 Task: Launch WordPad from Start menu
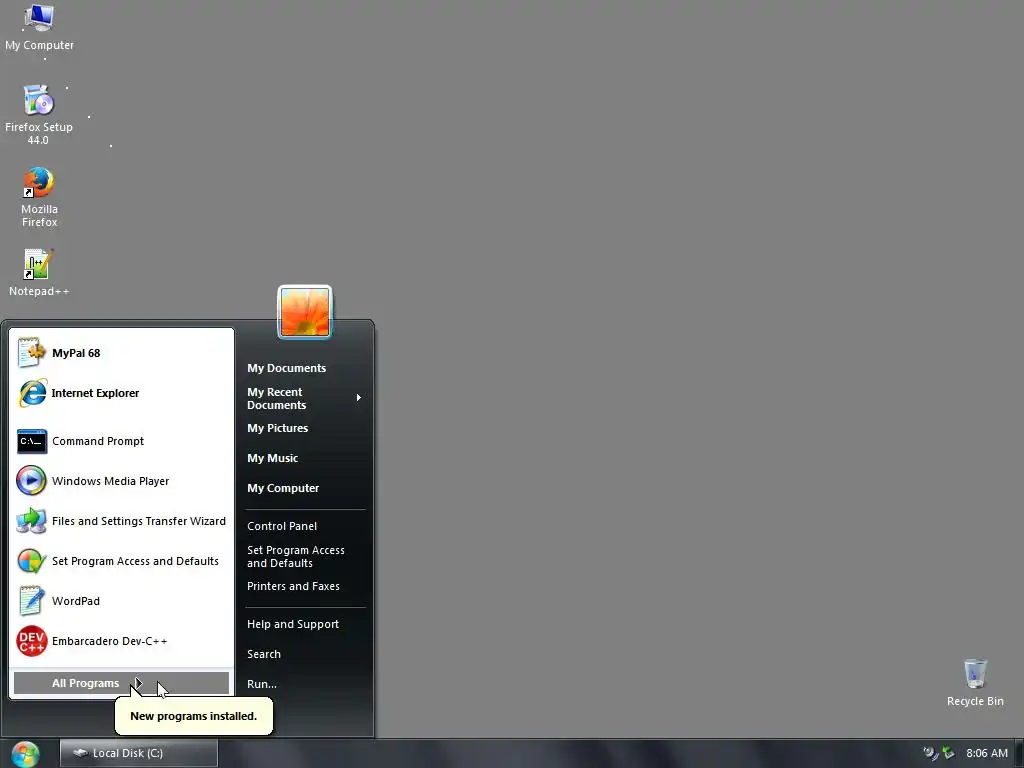pos(121,601)
